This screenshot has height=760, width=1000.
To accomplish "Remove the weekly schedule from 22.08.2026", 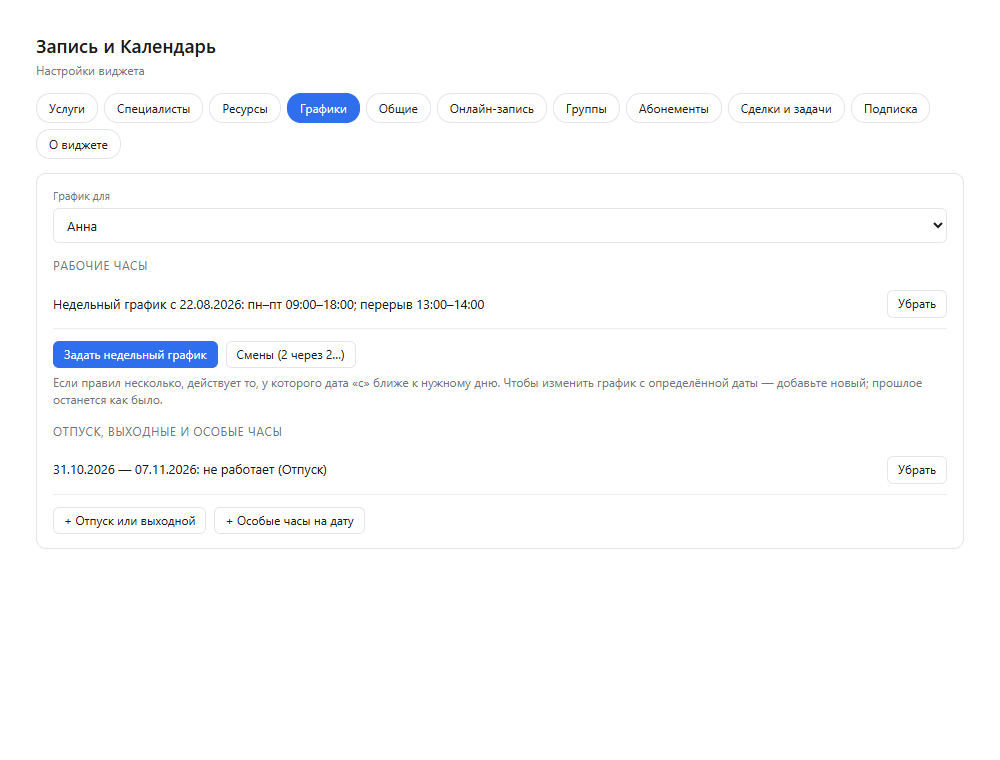I will pos(916,304).
